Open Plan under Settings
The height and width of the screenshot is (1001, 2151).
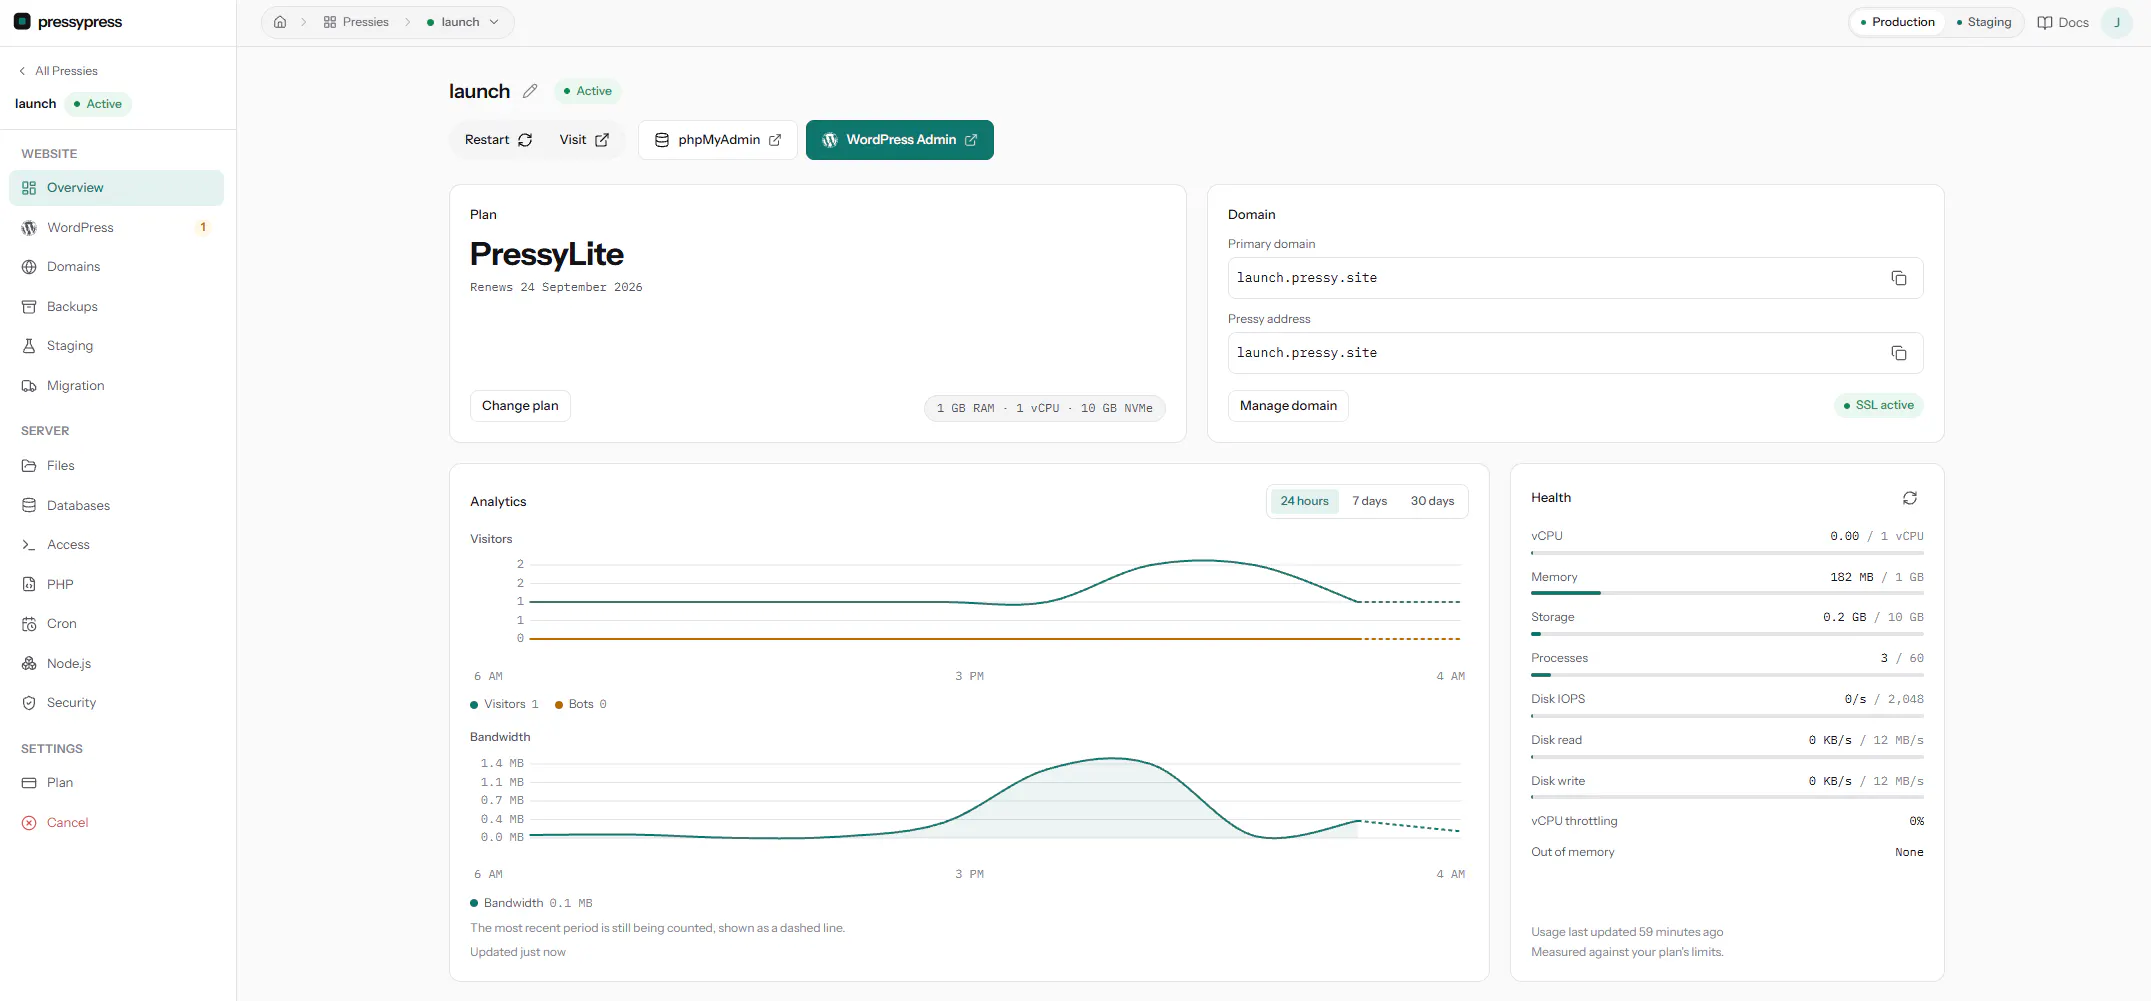(x=116, y=783)
